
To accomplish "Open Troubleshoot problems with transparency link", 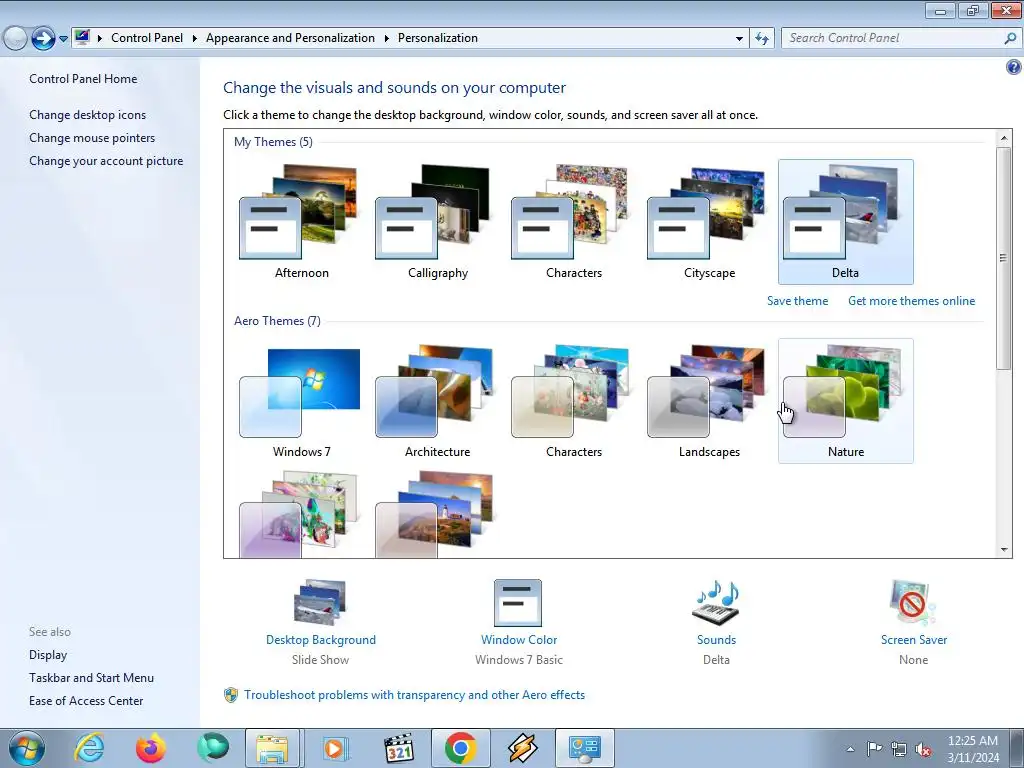I will pyautogui.click(x=414, y=695).
